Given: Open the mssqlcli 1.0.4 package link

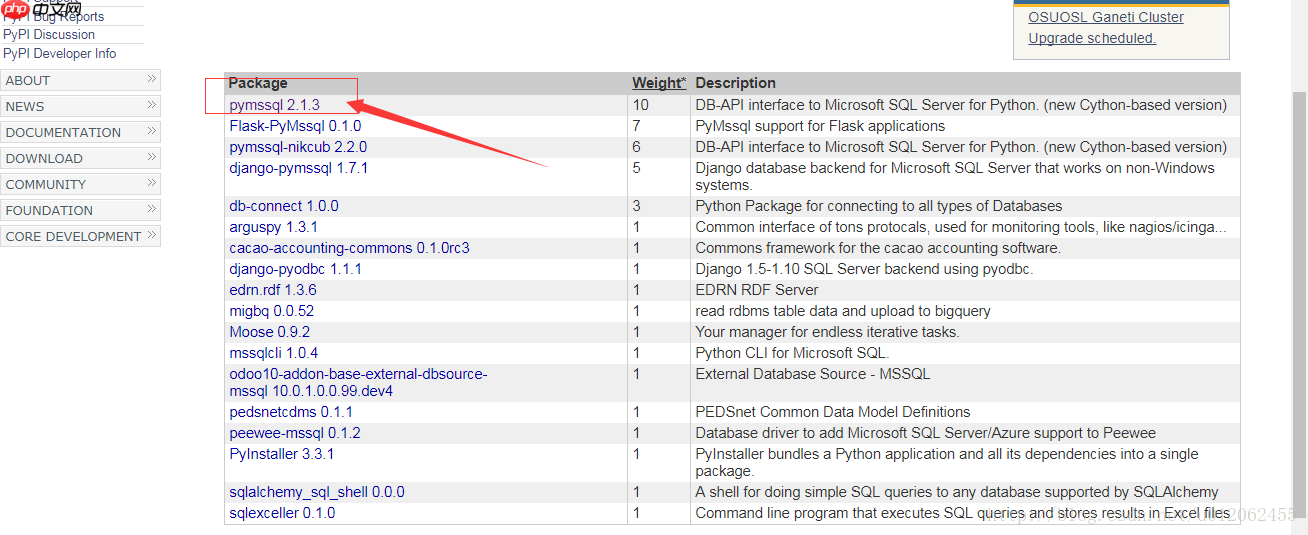Looking at the screenshot, I should pos(273,353).
